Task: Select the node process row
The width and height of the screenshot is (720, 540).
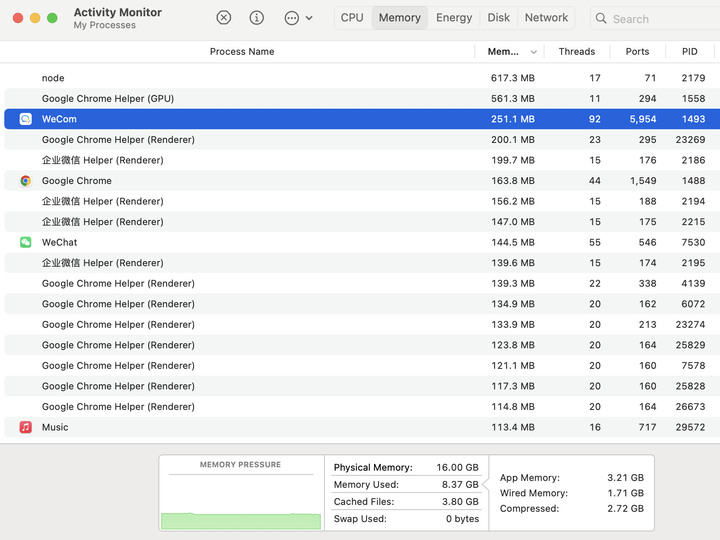Action: (362, 78)
